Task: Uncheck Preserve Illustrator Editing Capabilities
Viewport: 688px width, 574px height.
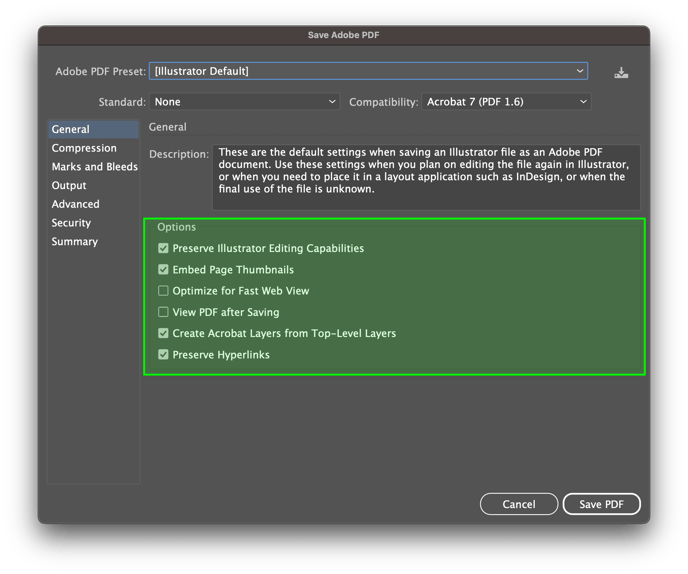Action: tap(164, 248)
